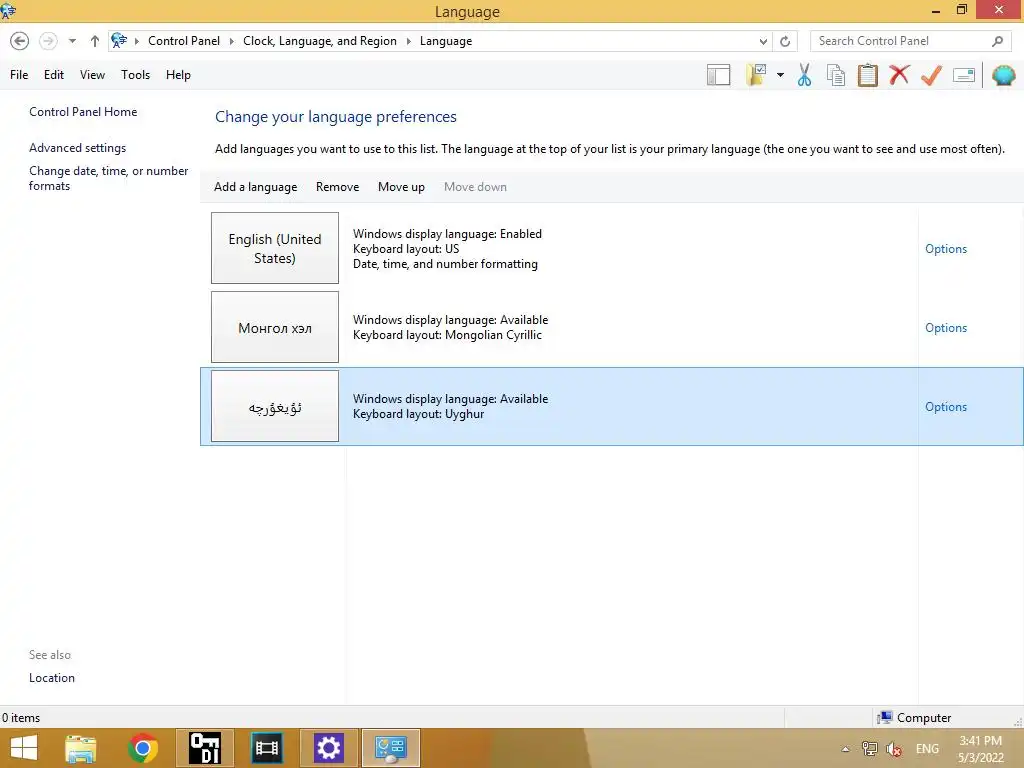Image resolution: width=1024 pixels, height=768 pixels.
Task: Open the purple gear Settings taskbar icon
Action: pos(328,748)
